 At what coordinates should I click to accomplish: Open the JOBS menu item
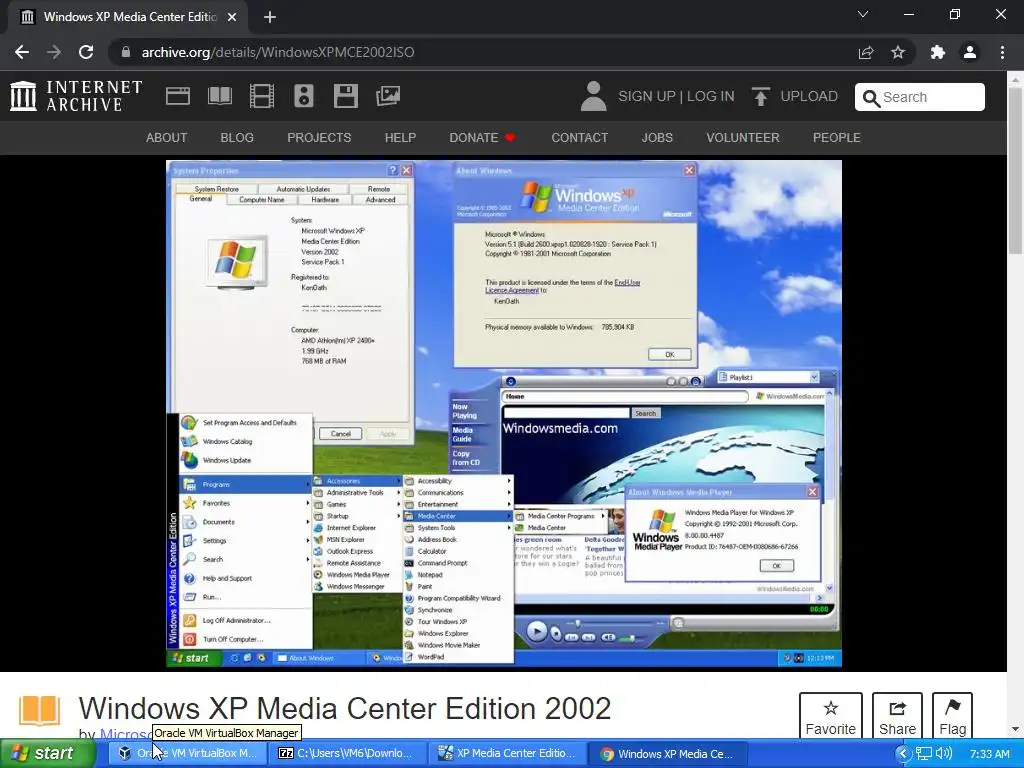(x=657, y=138)
